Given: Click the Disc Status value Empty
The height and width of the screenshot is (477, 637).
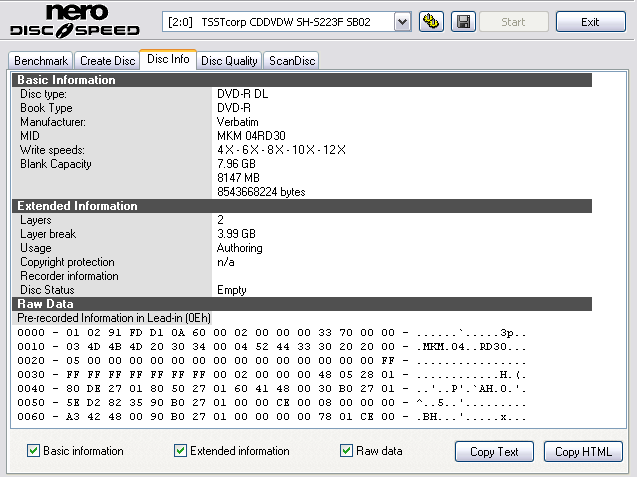Looking at the screenshot, I should [x=232, y=290].
